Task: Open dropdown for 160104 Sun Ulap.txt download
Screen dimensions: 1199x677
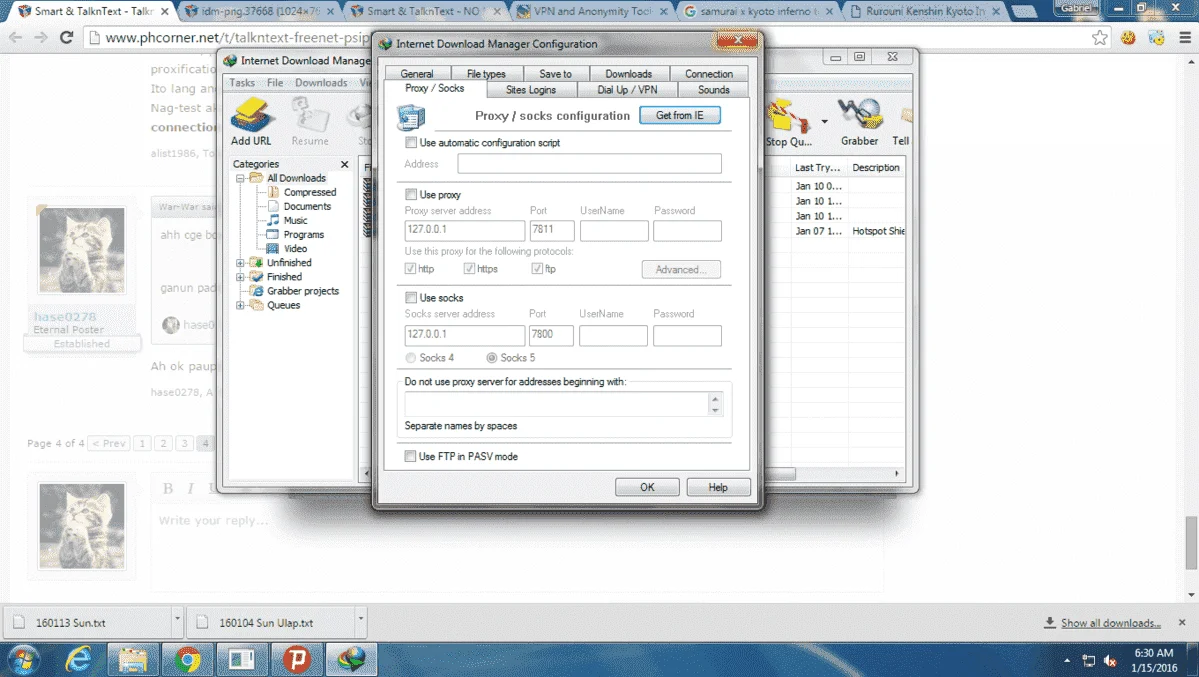Action: 360,618
